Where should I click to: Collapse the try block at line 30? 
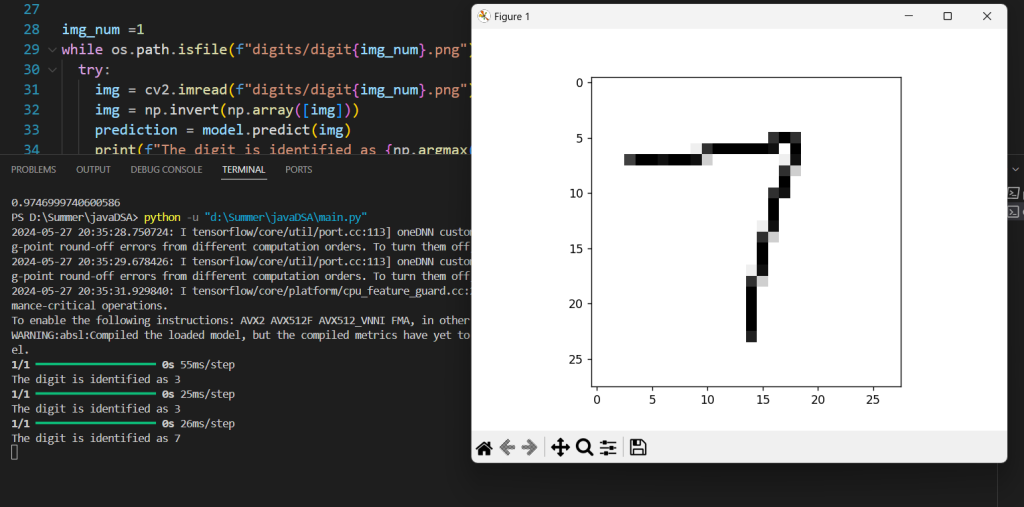tap(52, 69)
